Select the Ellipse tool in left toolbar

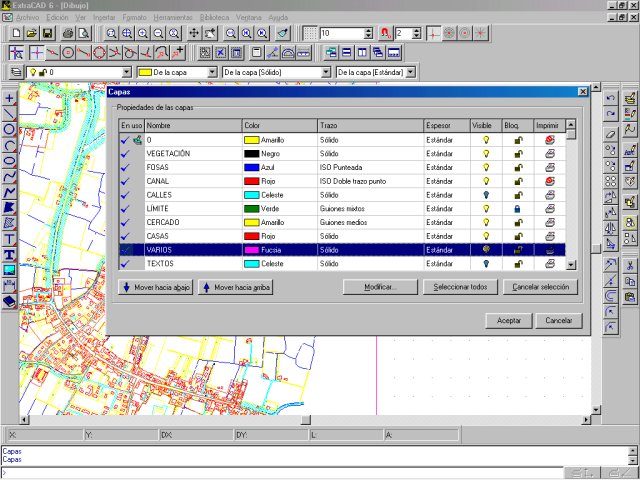click(9, 161)
